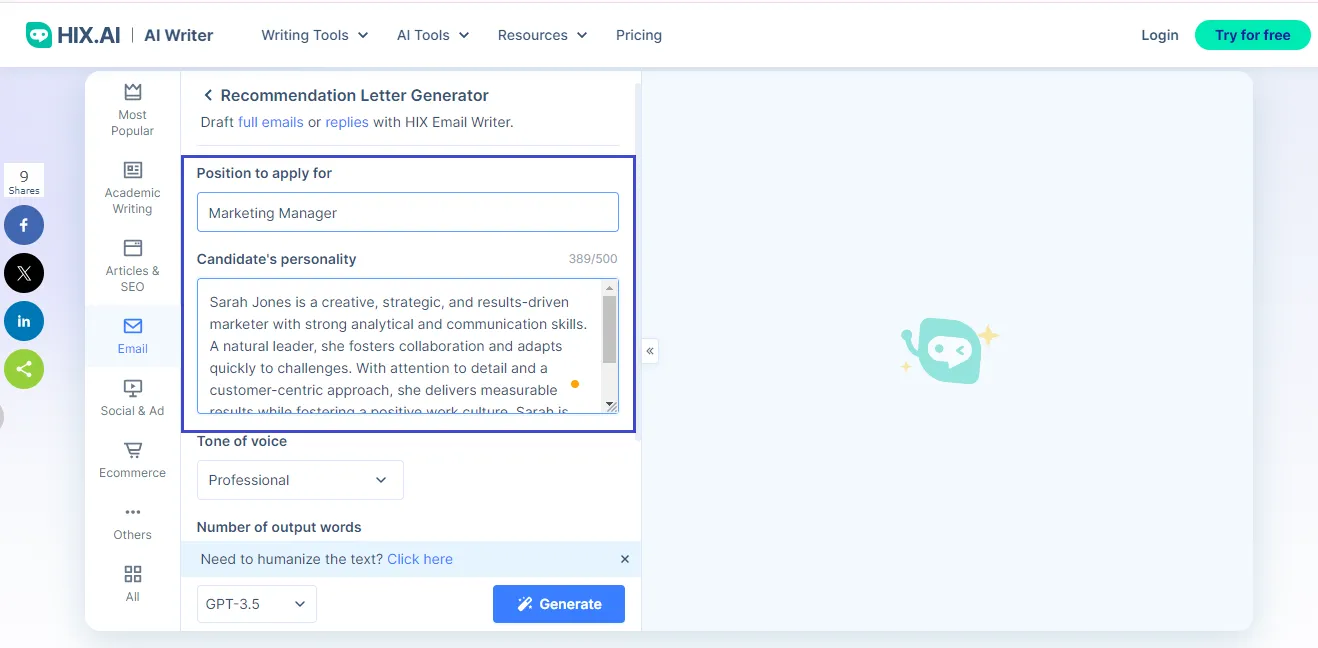Share the page on LinkedIn
The width and height of the screenshot is (1318, 648).
[24, 321]
